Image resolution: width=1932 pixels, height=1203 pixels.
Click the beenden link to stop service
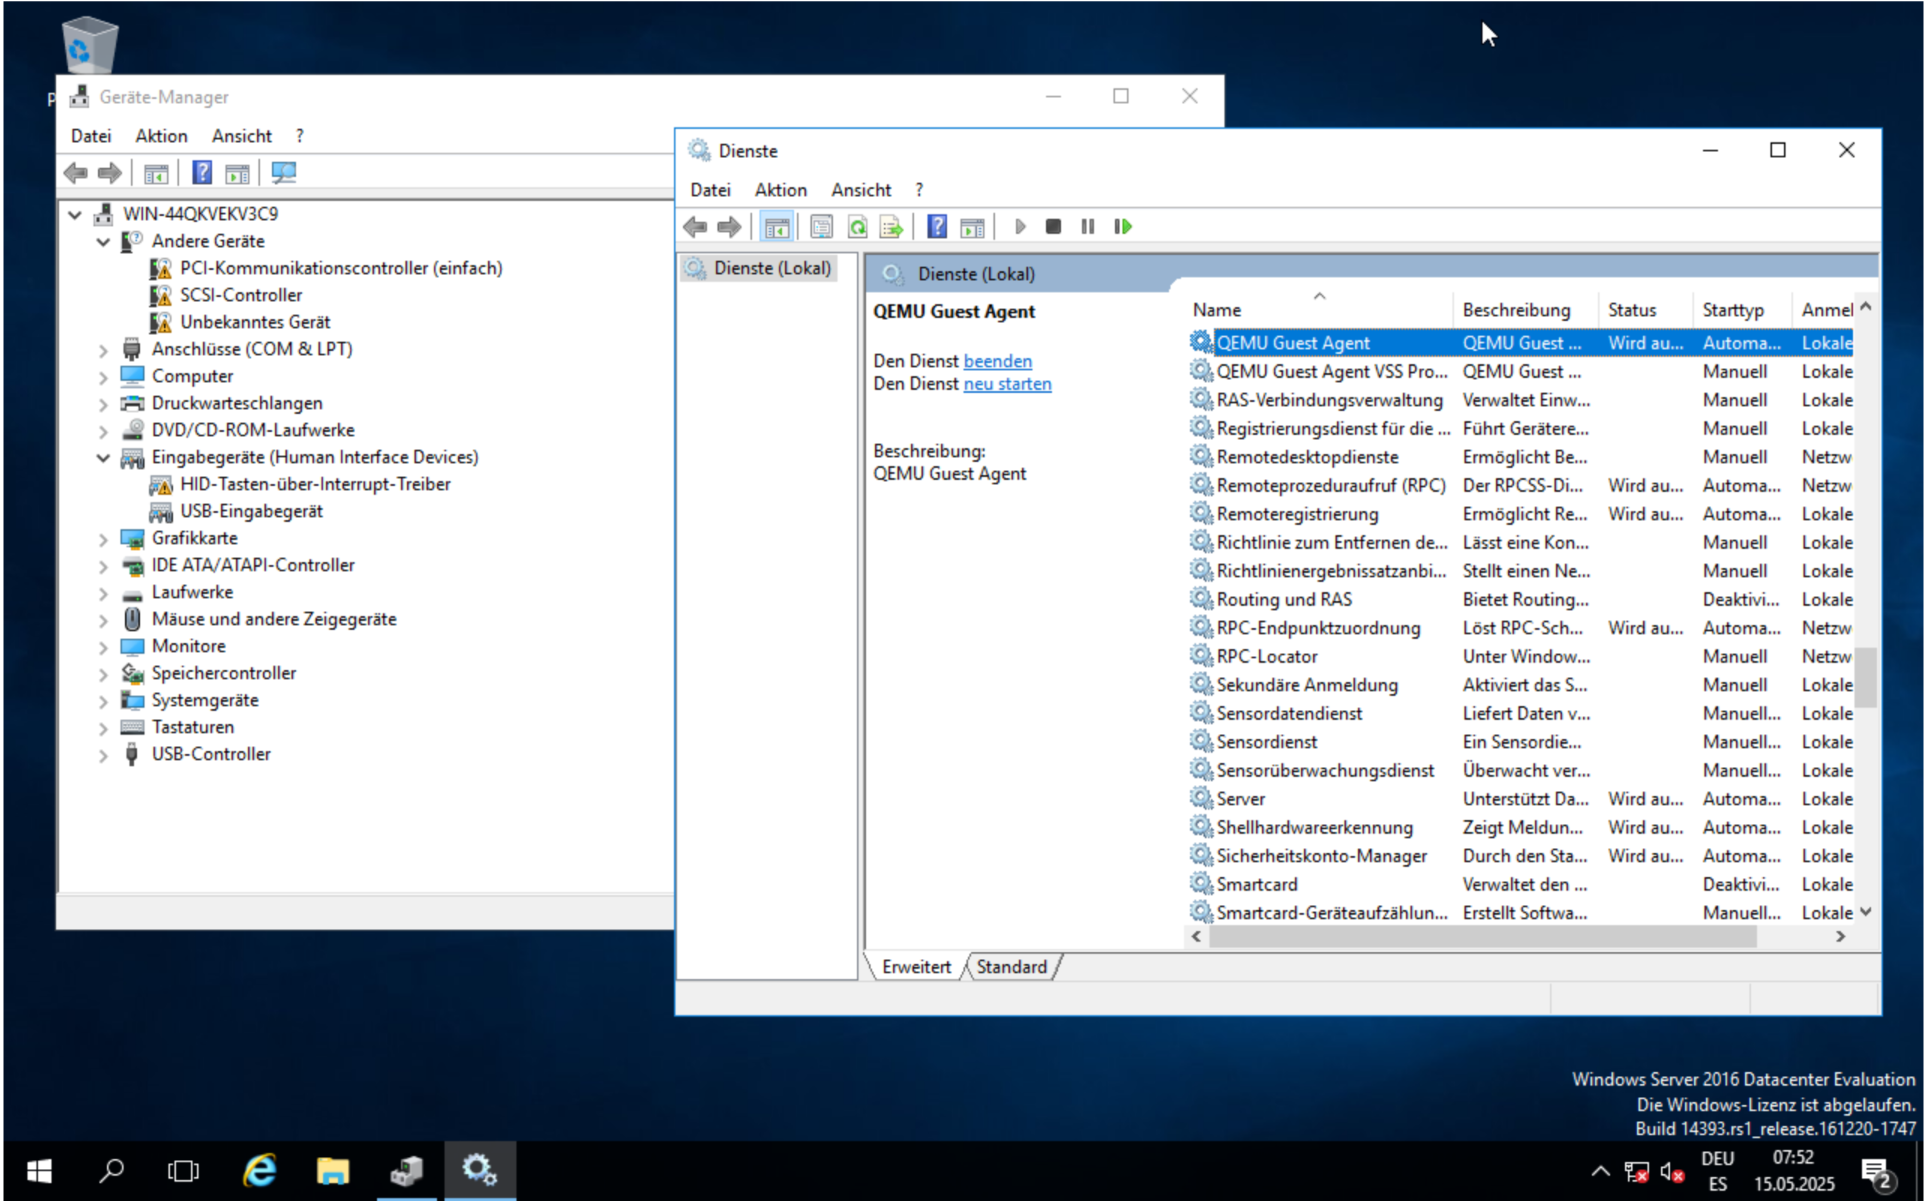click(x=999, y=362)
